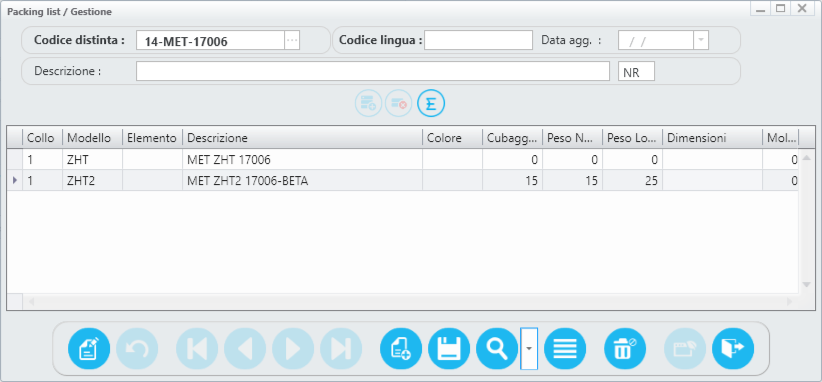Viewport: 822px width, 382px height.
Task: Click the Codice distinta input field
Action: (x=210, y=40)
